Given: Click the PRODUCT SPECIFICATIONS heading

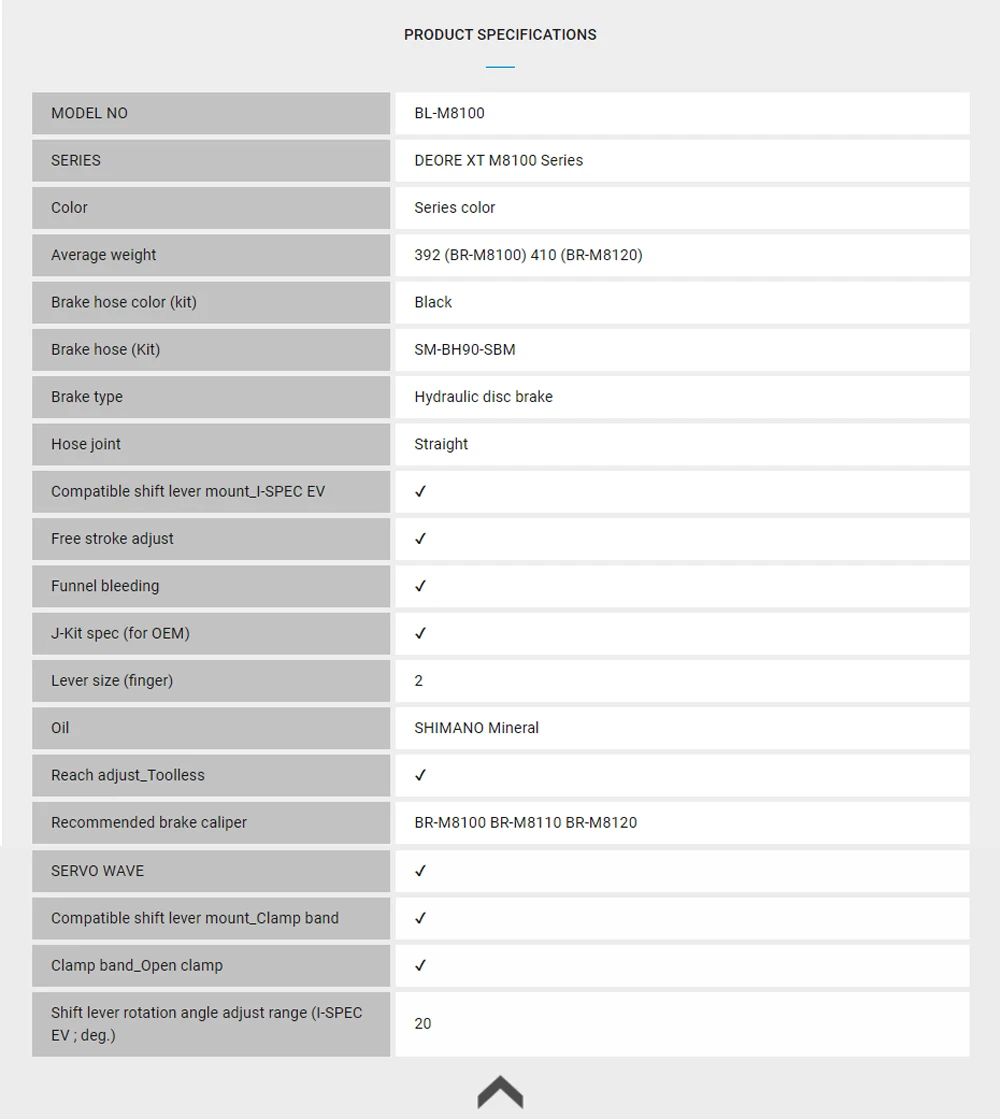Looking at the screenshot, I should 500,35.
